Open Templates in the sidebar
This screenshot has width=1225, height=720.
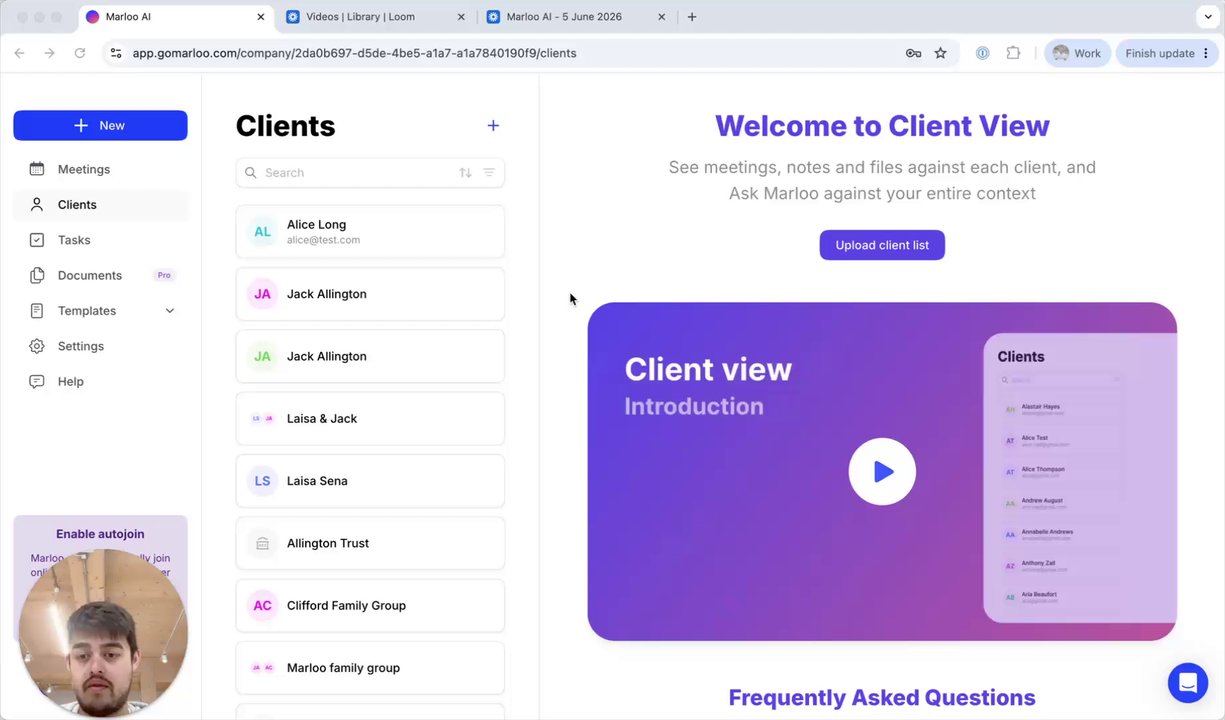87,311
